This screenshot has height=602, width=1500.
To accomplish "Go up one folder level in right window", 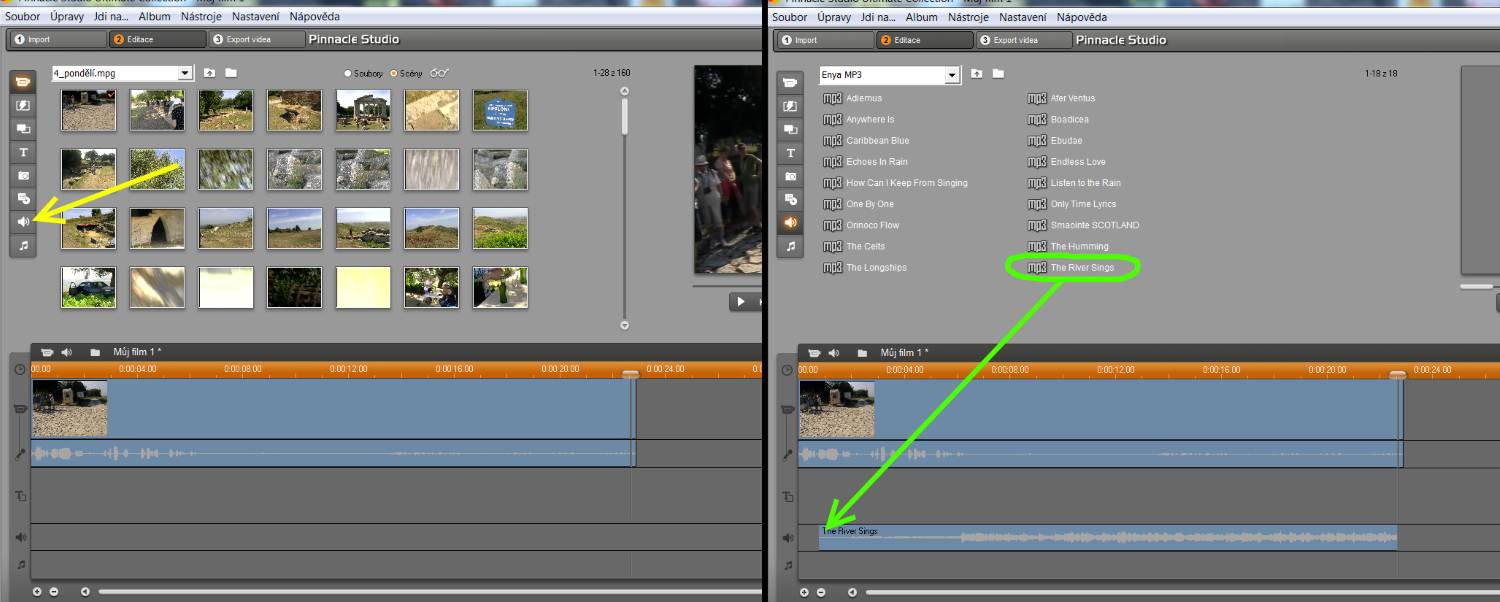I will coord(976,74).
